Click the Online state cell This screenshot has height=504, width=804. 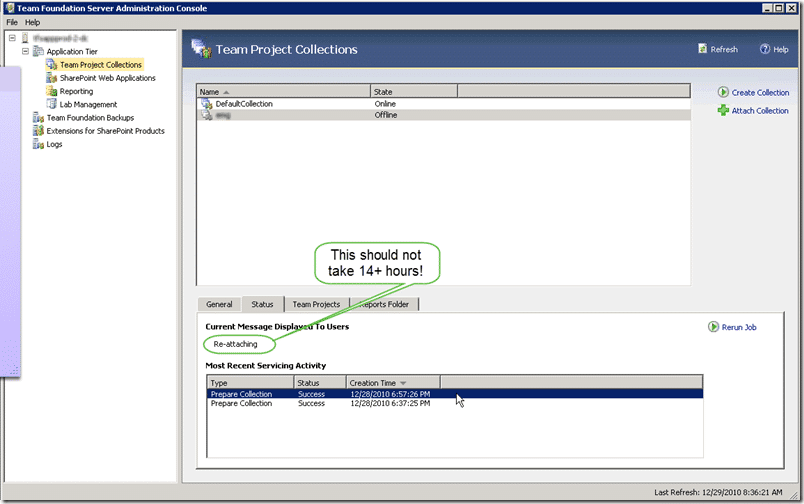pos(385,104)
